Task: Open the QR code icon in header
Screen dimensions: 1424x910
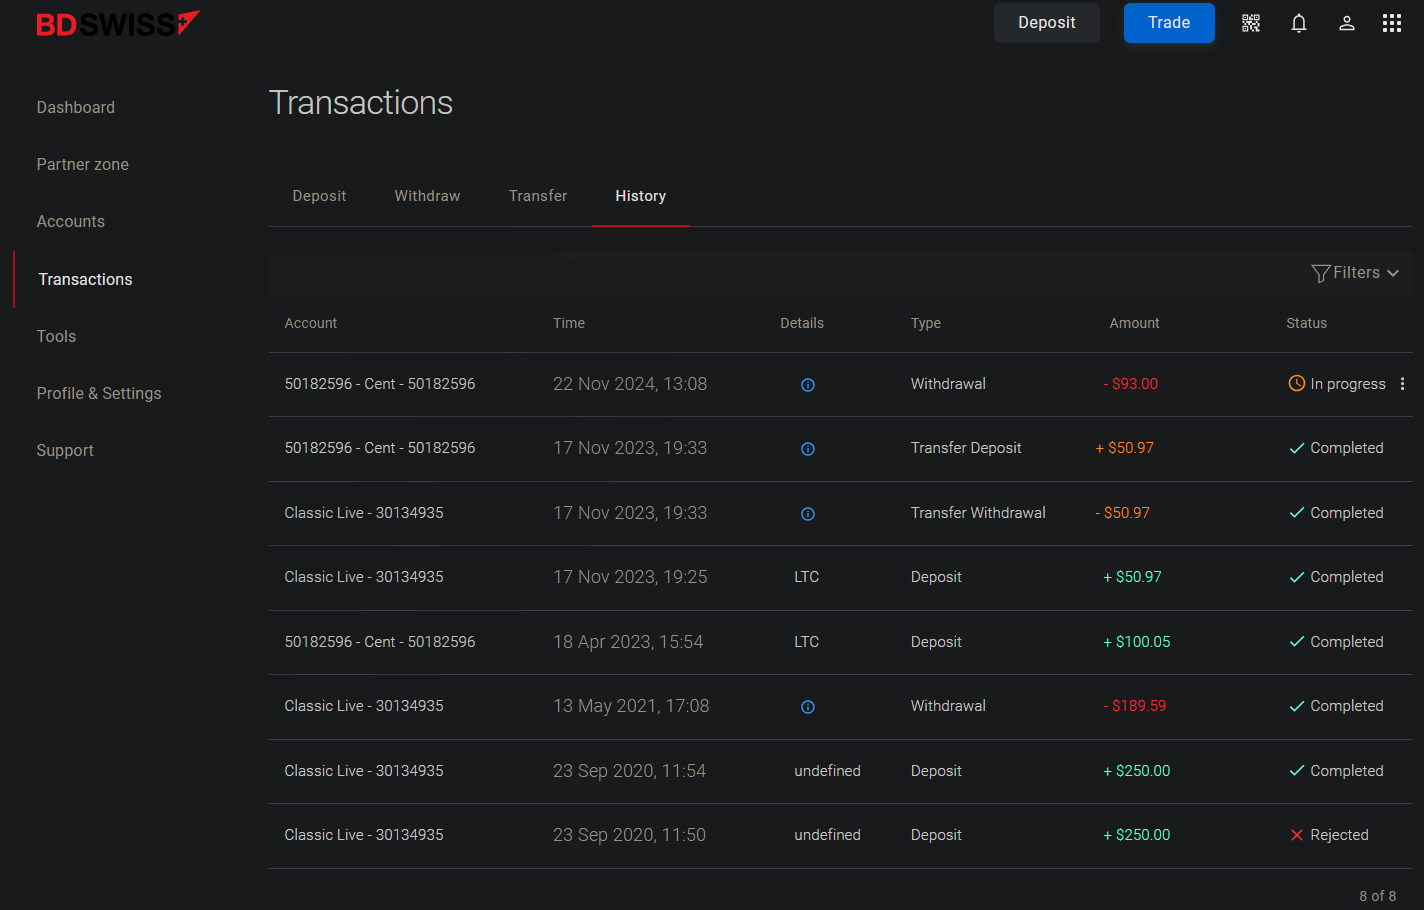Action: [1250, 23]
